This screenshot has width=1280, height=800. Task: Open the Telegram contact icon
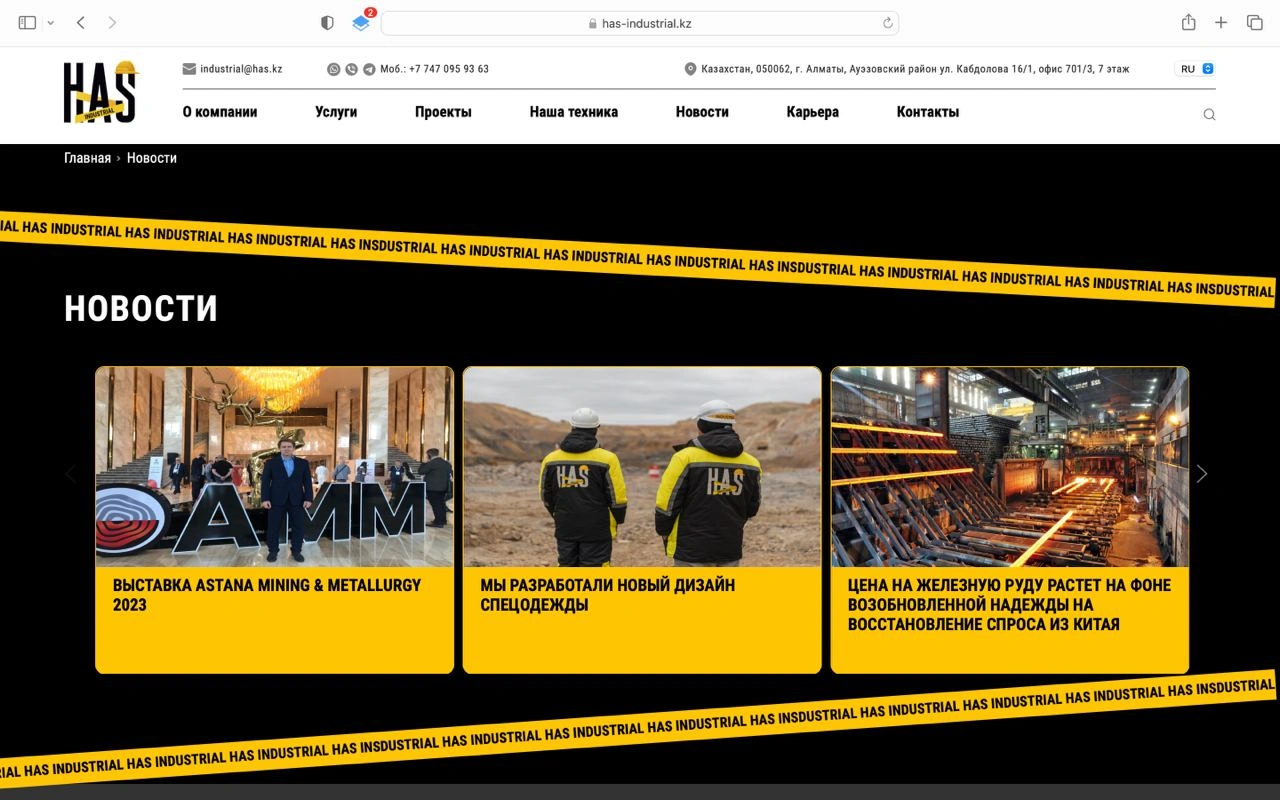point(369,69)
